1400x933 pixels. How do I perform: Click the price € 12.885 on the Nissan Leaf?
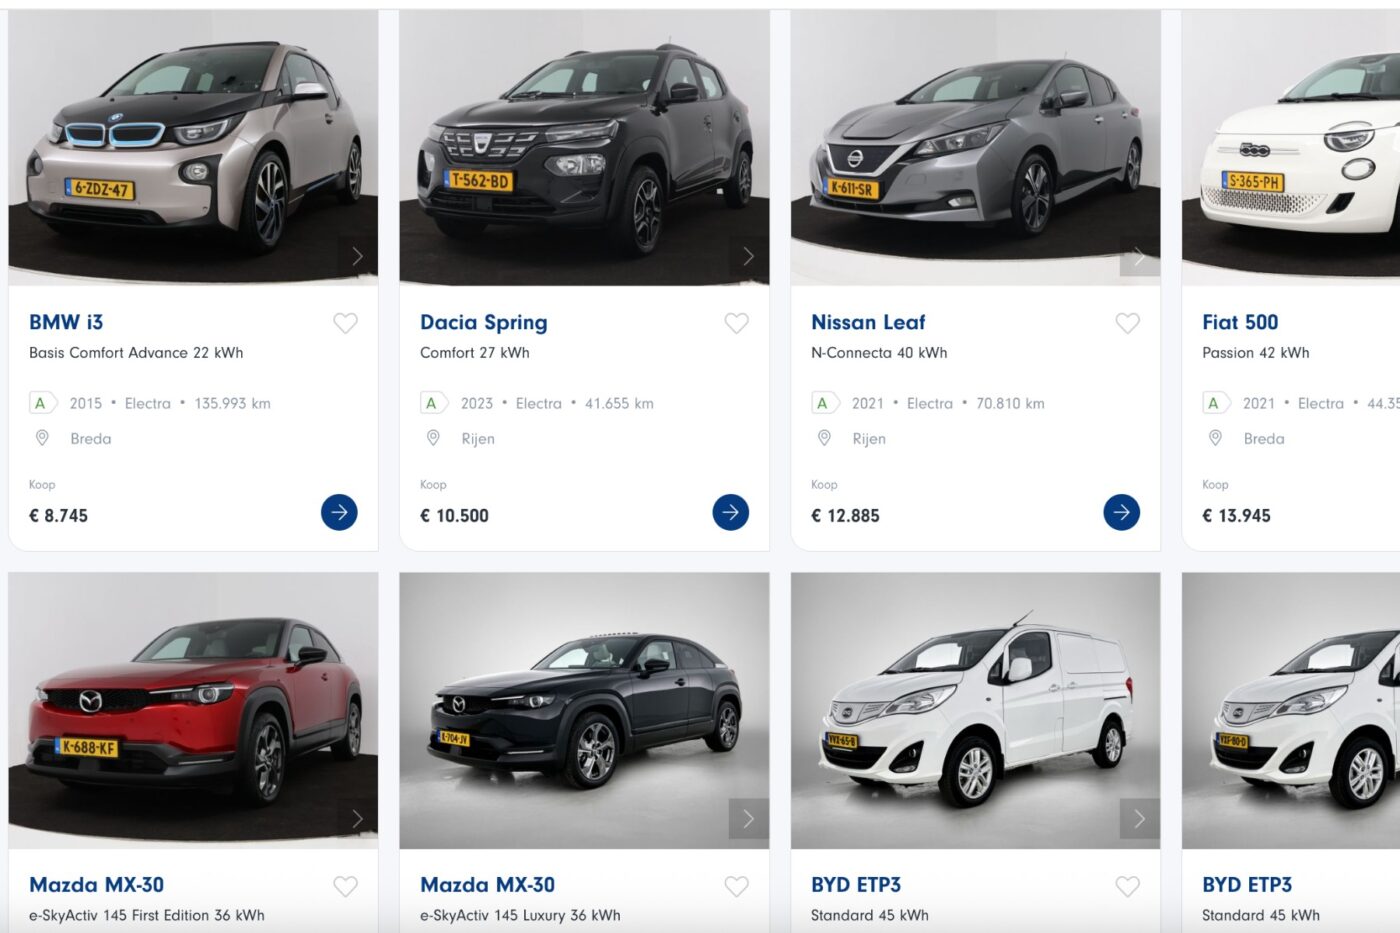pos(846,515)
